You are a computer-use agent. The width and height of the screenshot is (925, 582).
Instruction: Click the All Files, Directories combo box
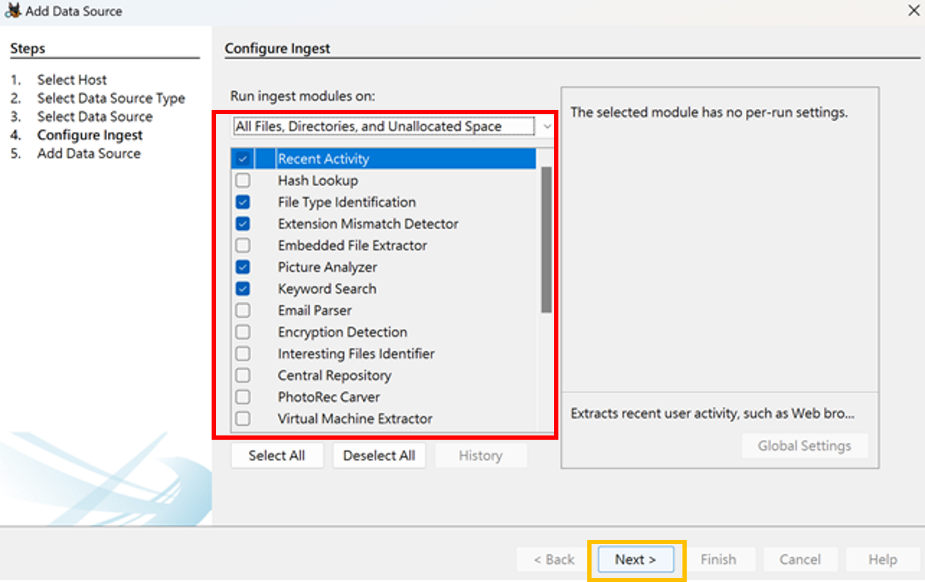[384, 126]
